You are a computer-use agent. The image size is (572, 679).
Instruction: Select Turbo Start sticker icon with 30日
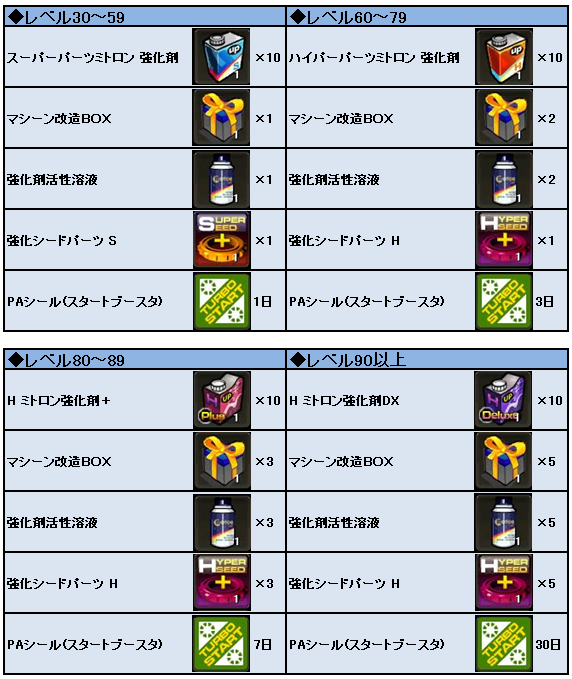(x=503, y=643)
